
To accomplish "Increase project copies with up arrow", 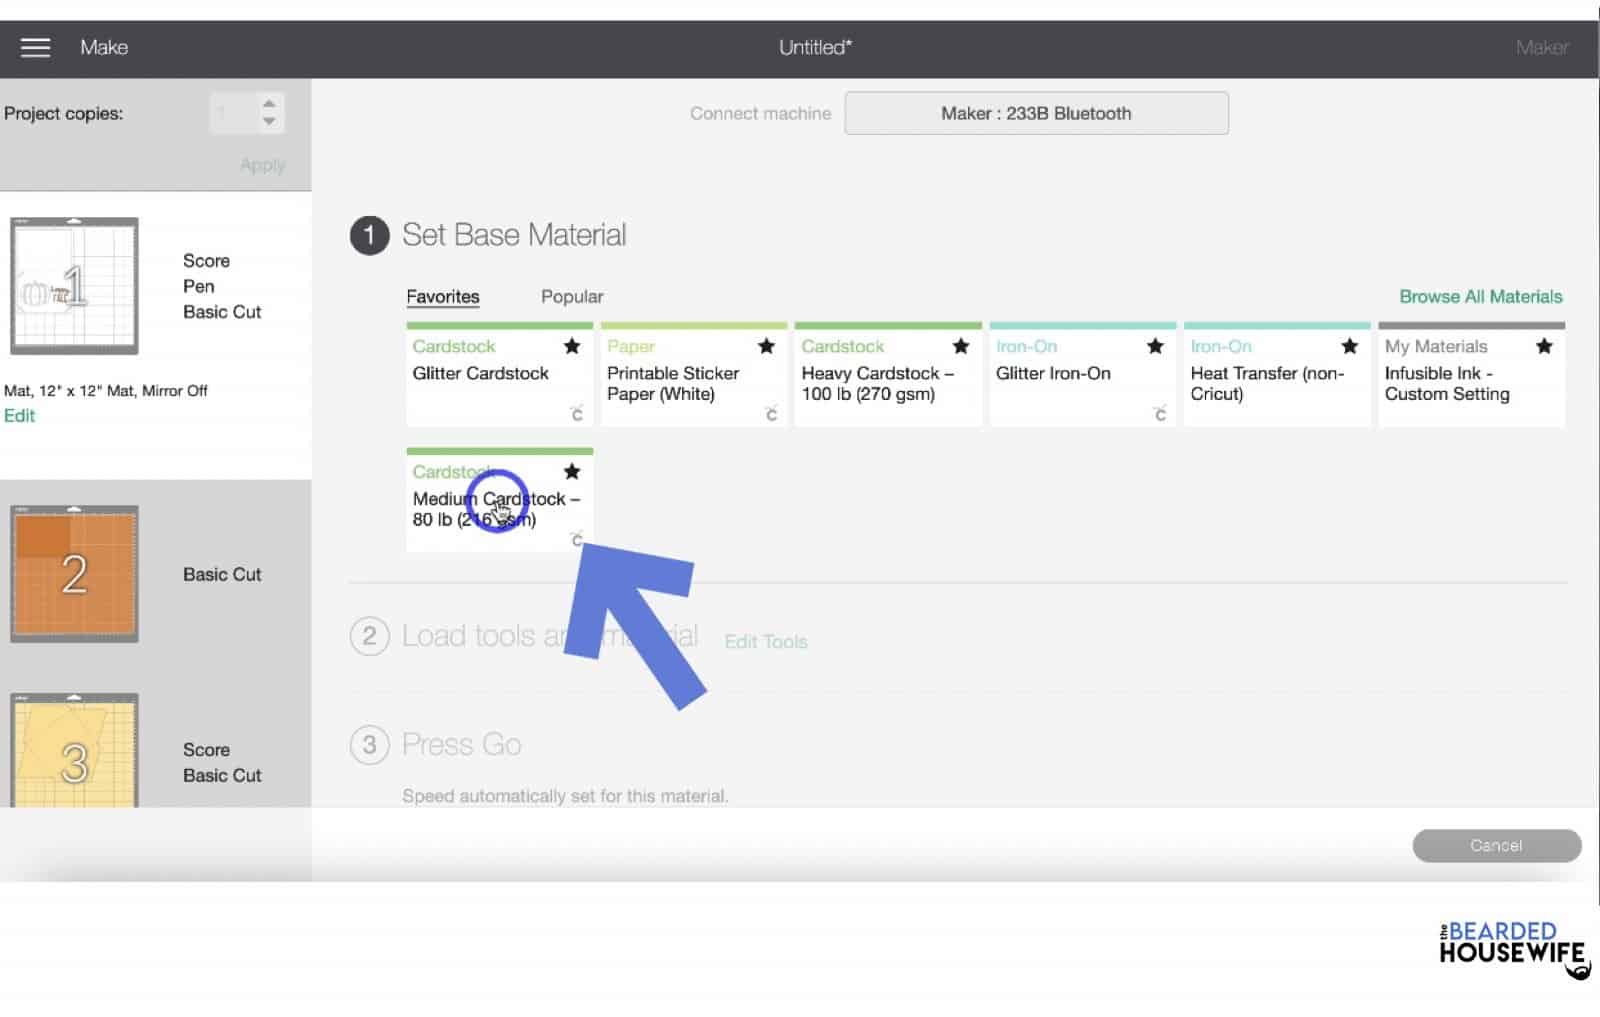I will [x=269, y=103].
